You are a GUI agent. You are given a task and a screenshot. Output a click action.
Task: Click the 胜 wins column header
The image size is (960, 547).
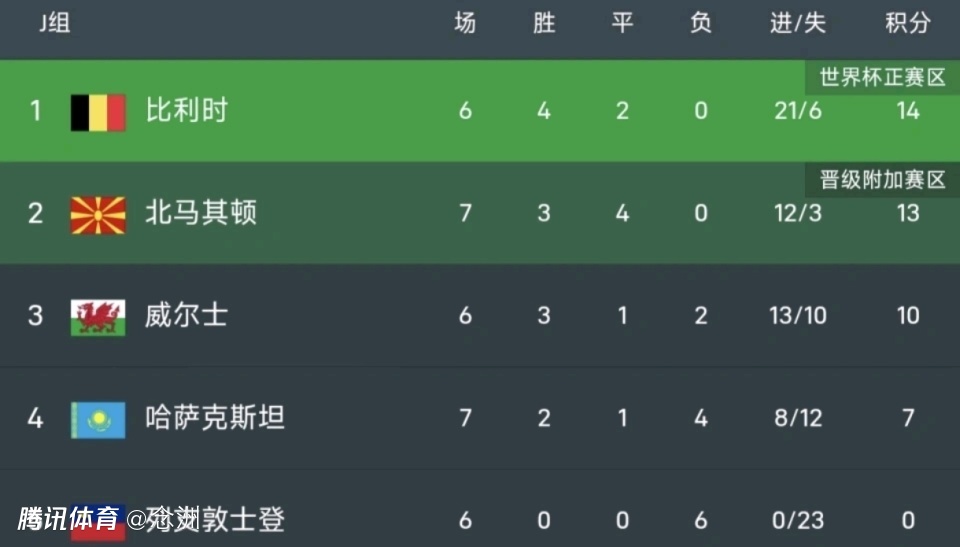pos(543,24)
